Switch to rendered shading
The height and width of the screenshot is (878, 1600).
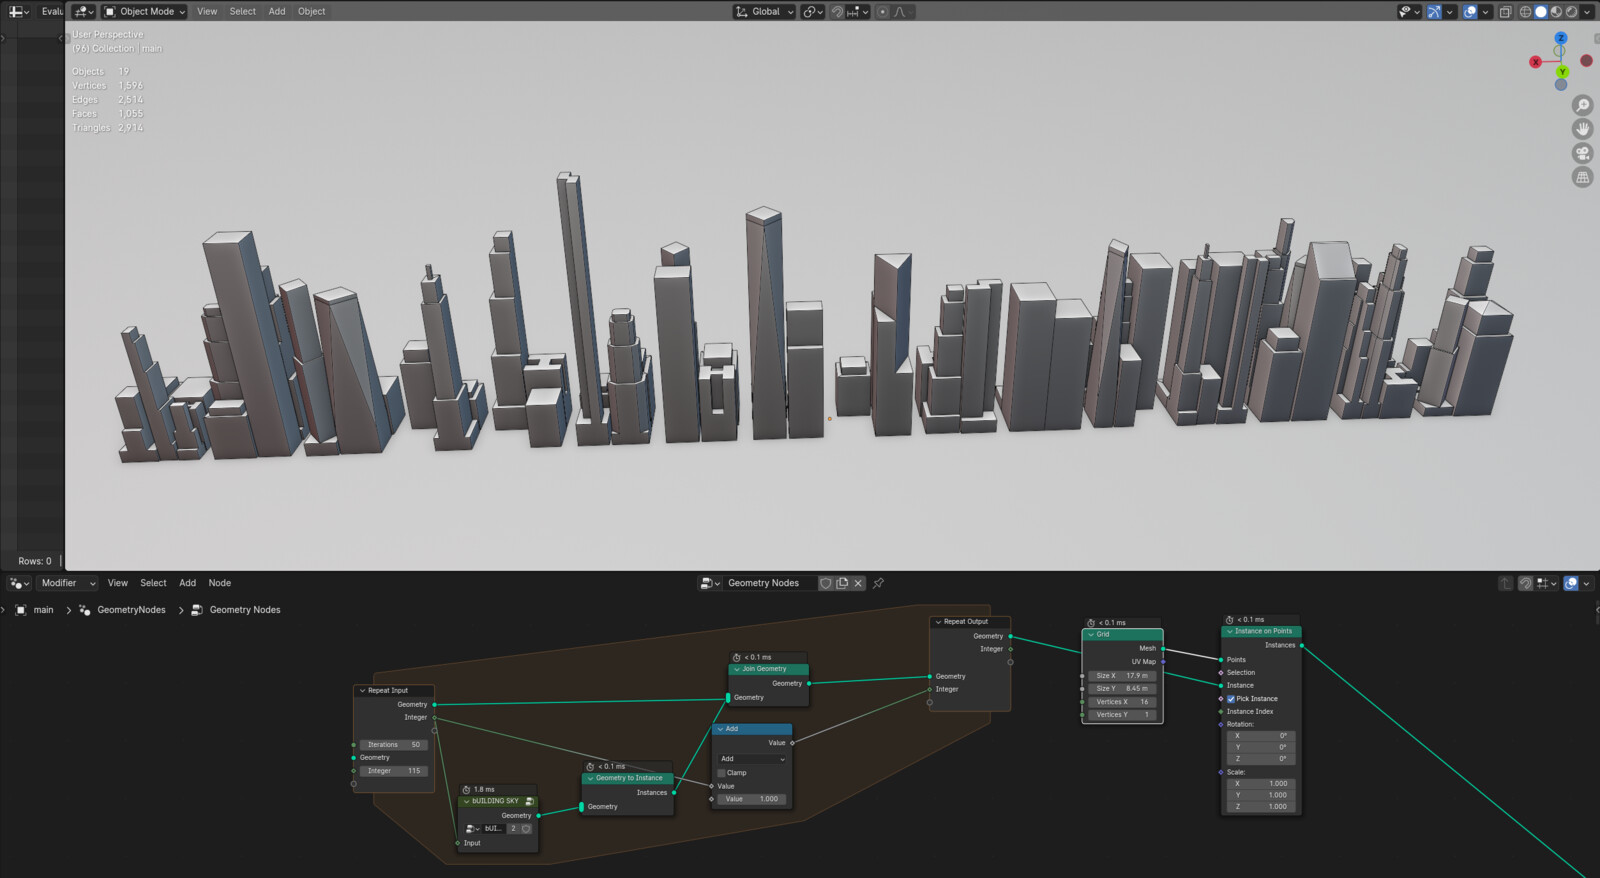tap(1571, 11)
